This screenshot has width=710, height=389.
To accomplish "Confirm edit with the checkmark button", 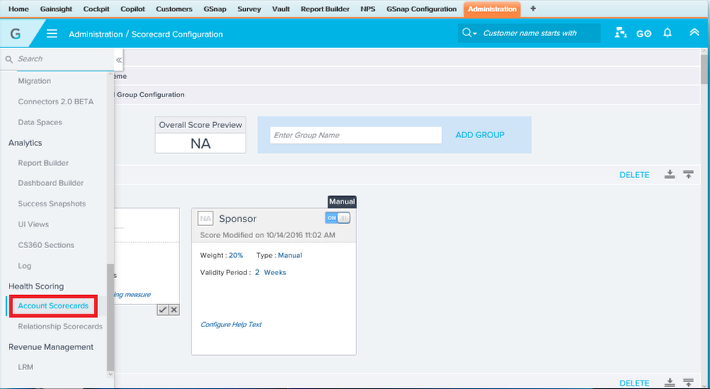I will (163, 310).
